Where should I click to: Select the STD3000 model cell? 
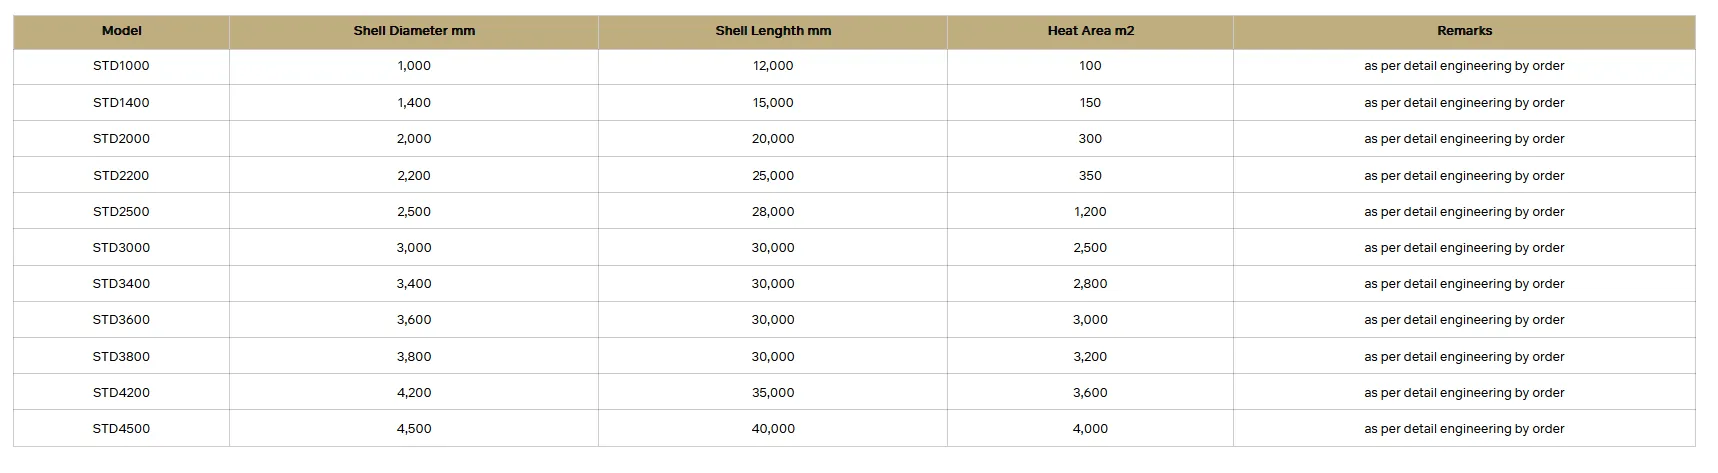pyautogui.click(x=121, y=248)
